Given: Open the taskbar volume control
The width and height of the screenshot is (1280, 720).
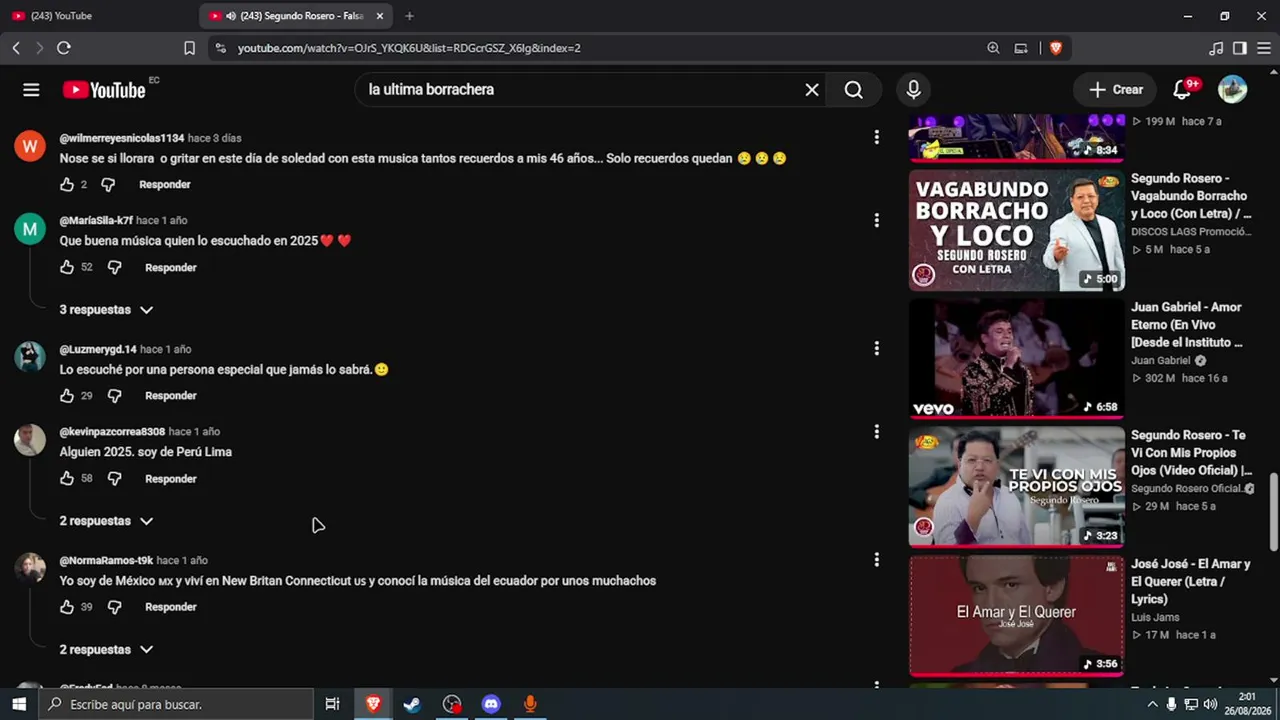Looking at the screenshot, I should point(1210,704).
